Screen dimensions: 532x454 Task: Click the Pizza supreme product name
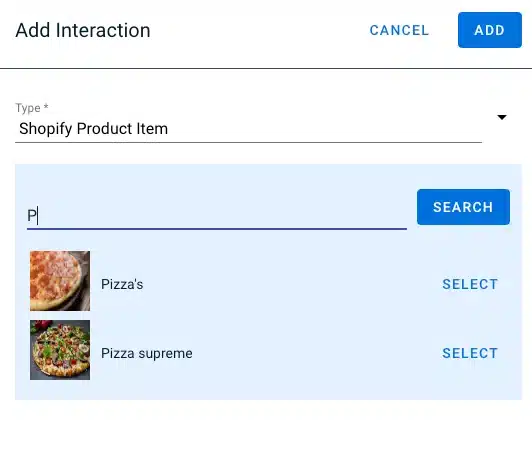pos(147,354)
